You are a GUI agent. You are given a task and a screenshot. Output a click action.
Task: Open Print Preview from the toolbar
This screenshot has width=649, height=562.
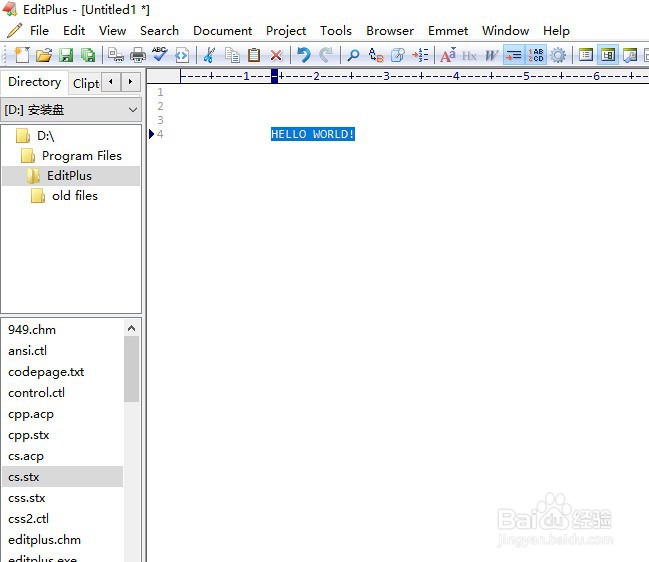coord(115,55)
